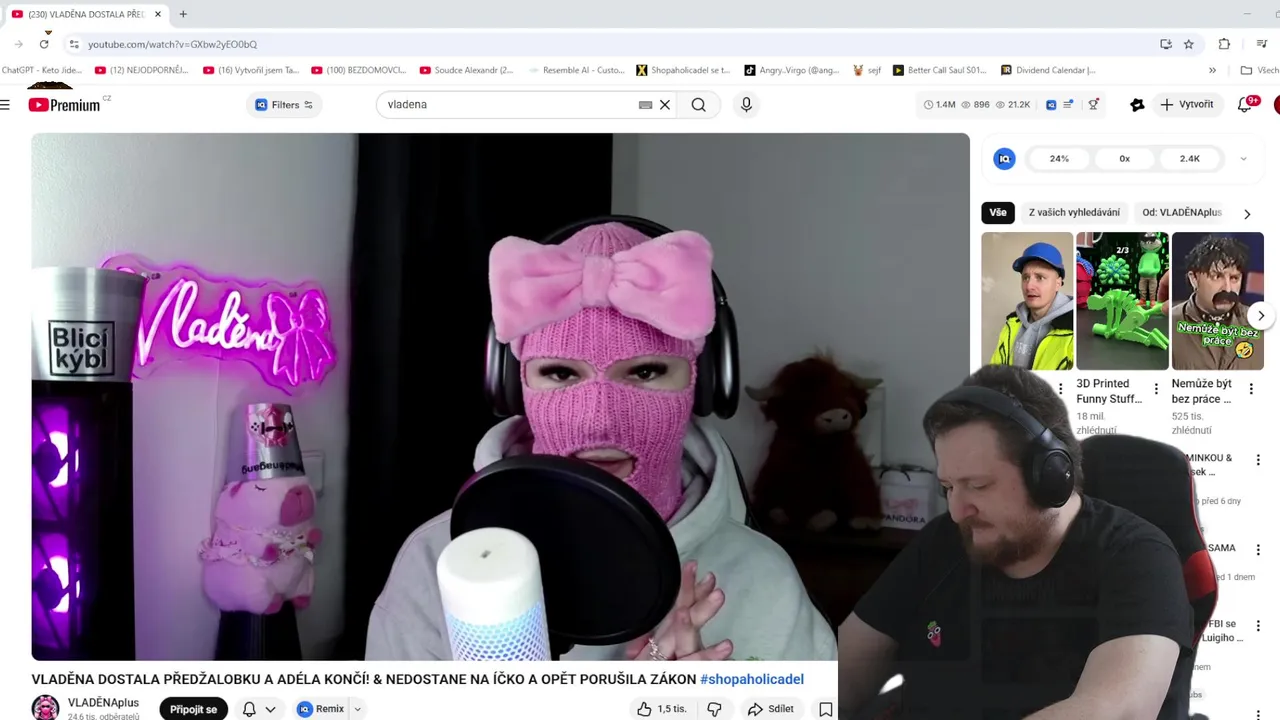Open the Chrome extensions puzzle icon

tap(1224, 44)
